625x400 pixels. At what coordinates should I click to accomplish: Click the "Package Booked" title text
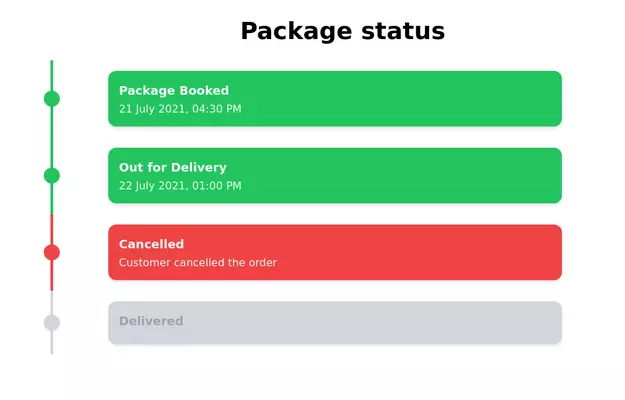coord(174,90)
